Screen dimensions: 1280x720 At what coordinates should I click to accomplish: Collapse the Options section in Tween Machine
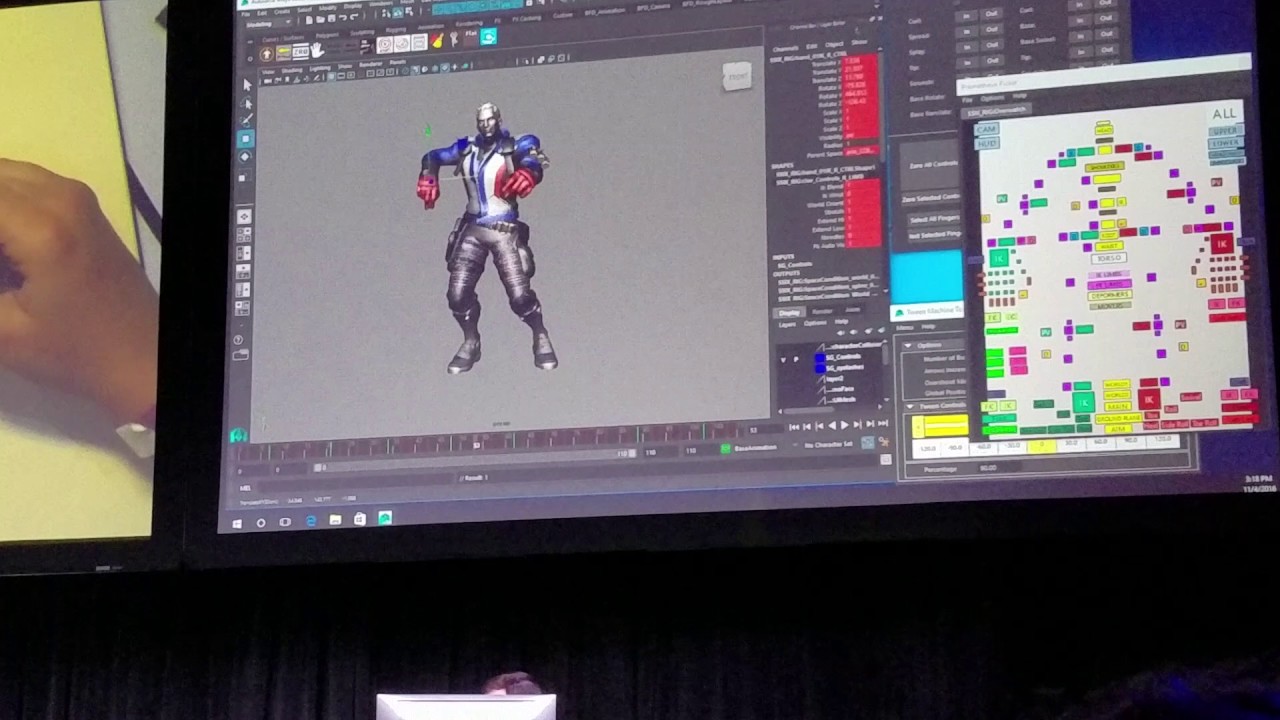(908, 345)
